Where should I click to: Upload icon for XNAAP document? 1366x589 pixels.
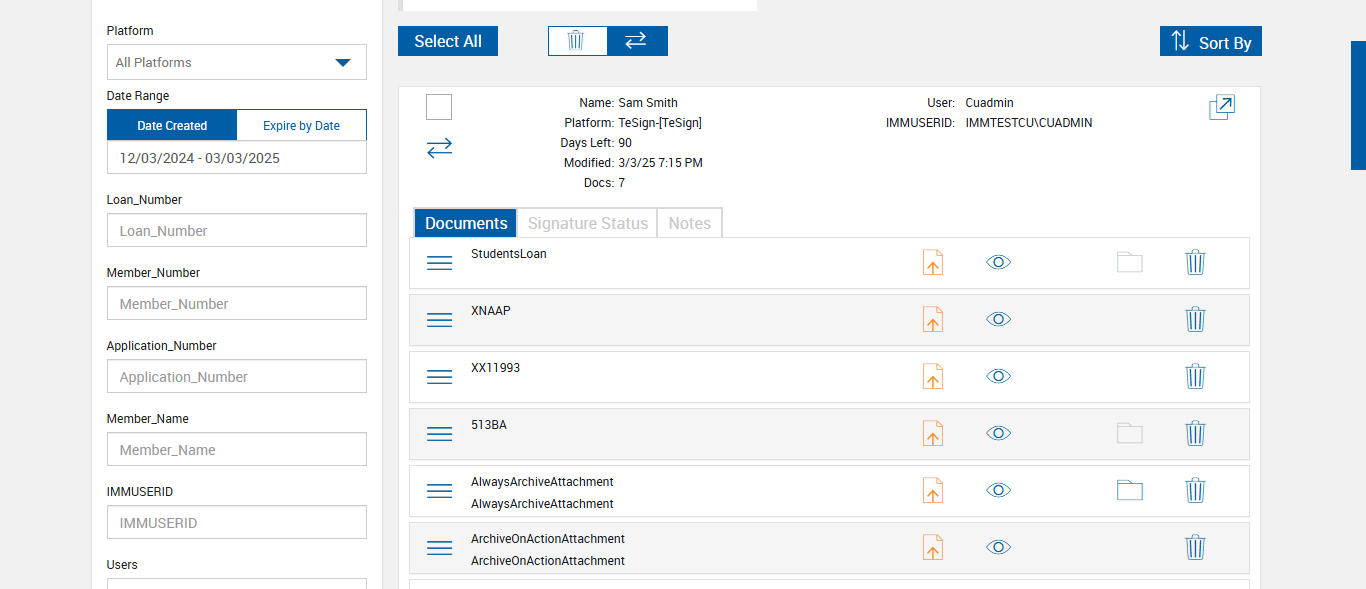coord(932,320)
